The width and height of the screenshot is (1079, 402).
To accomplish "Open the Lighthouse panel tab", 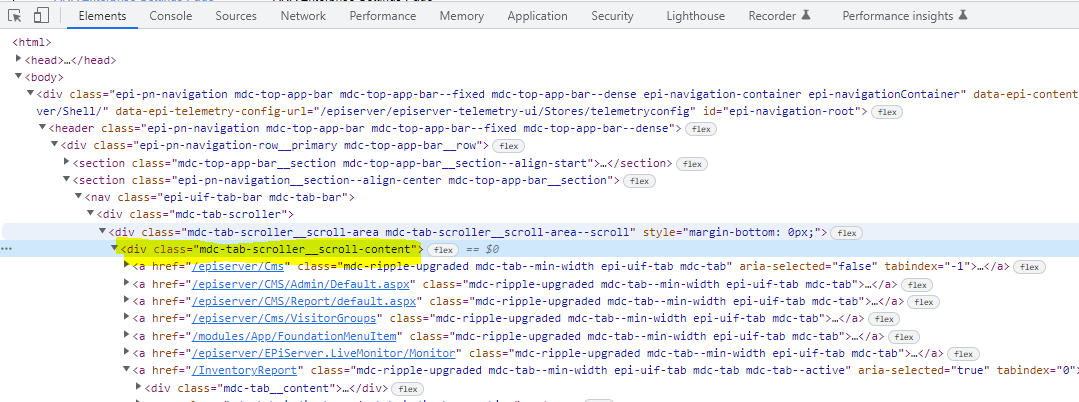I will pos(696,16).
